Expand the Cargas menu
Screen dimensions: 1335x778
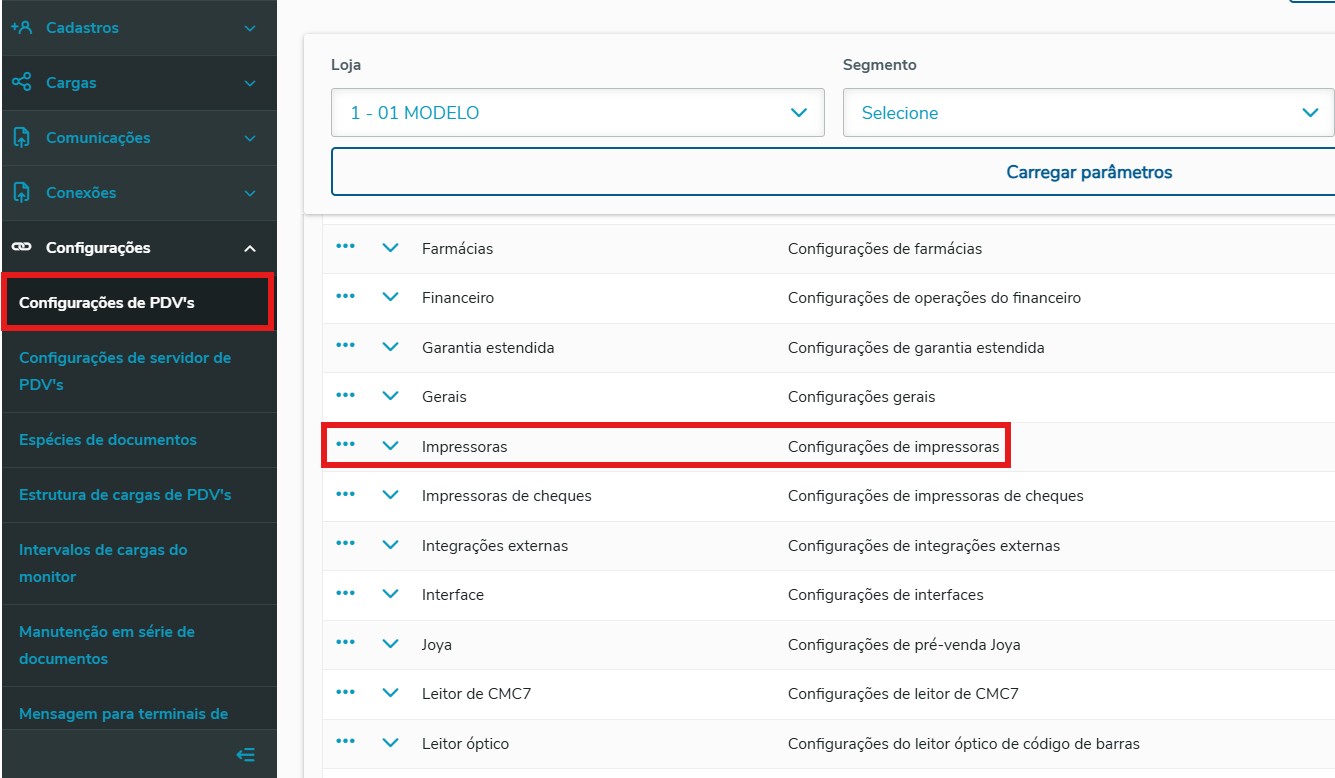pos(250,83)
